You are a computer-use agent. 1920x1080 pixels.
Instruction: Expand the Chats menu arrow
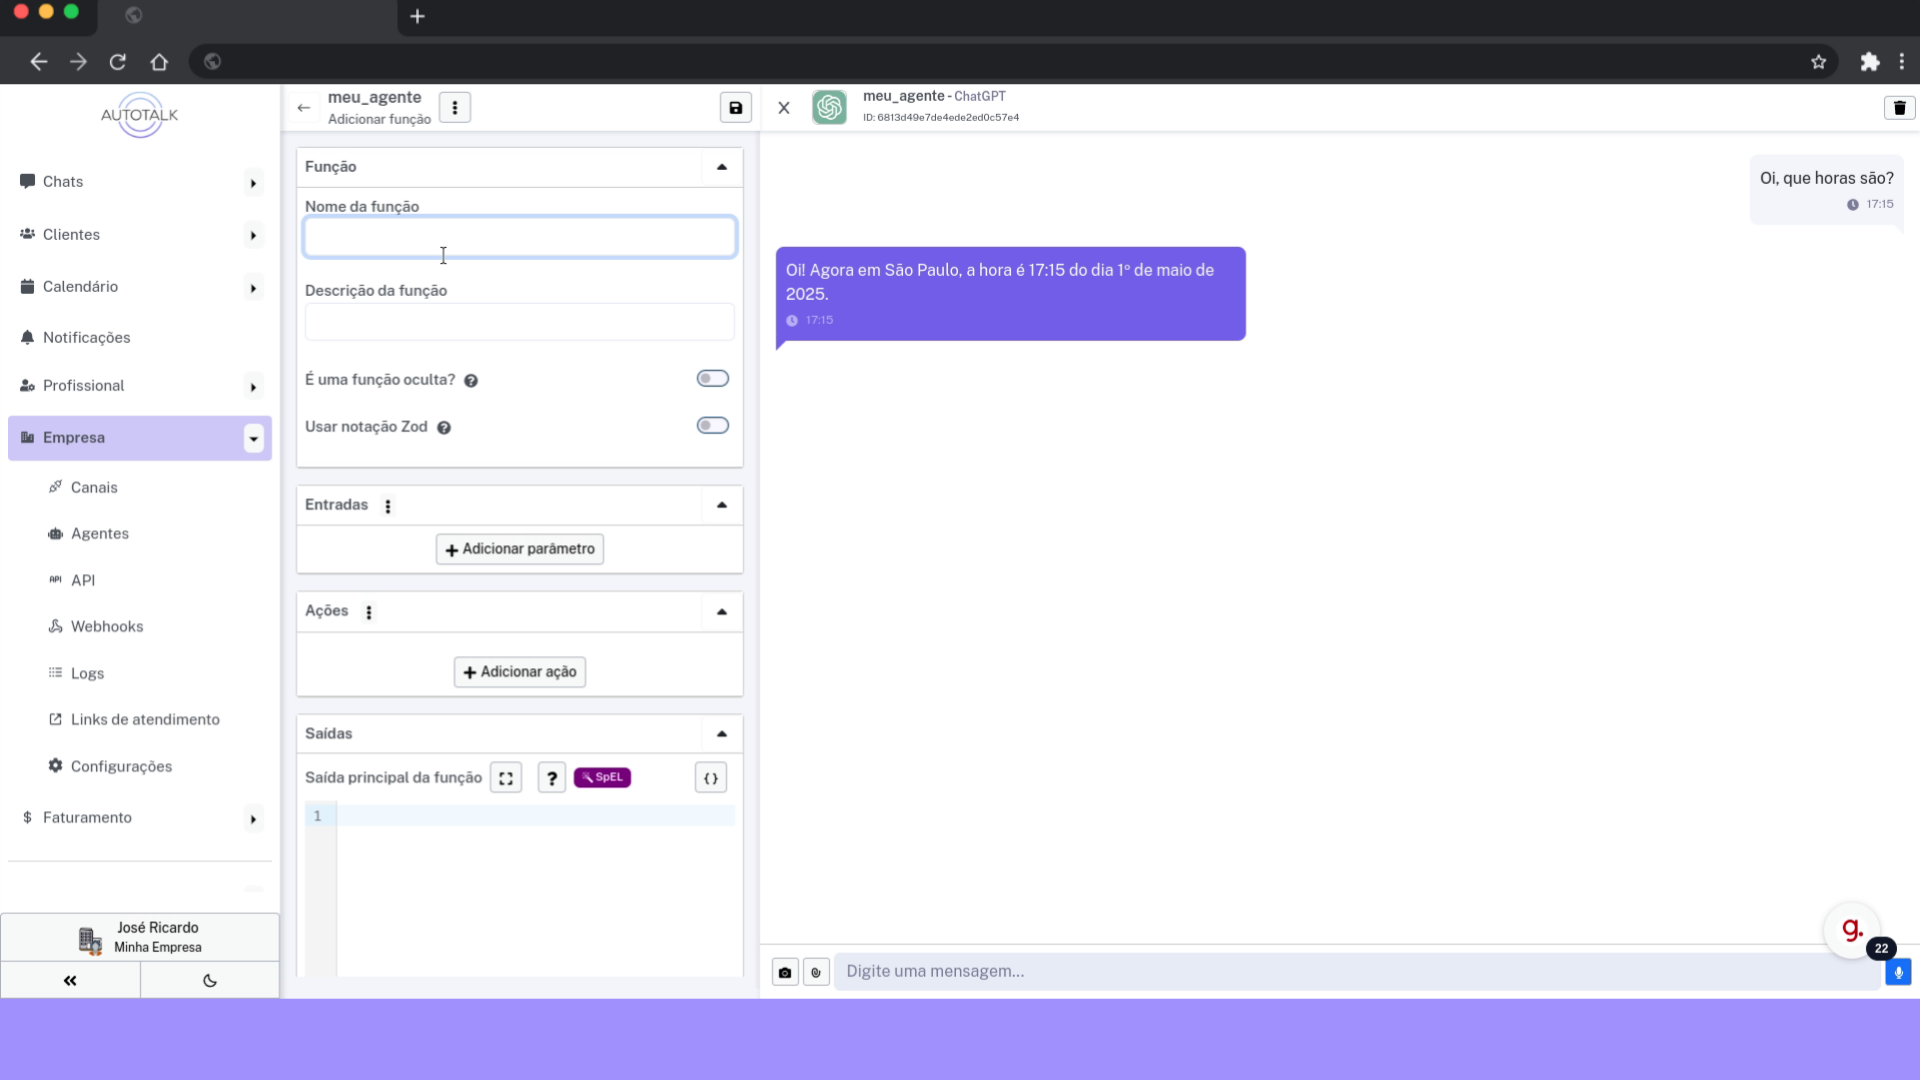point(253,183)
